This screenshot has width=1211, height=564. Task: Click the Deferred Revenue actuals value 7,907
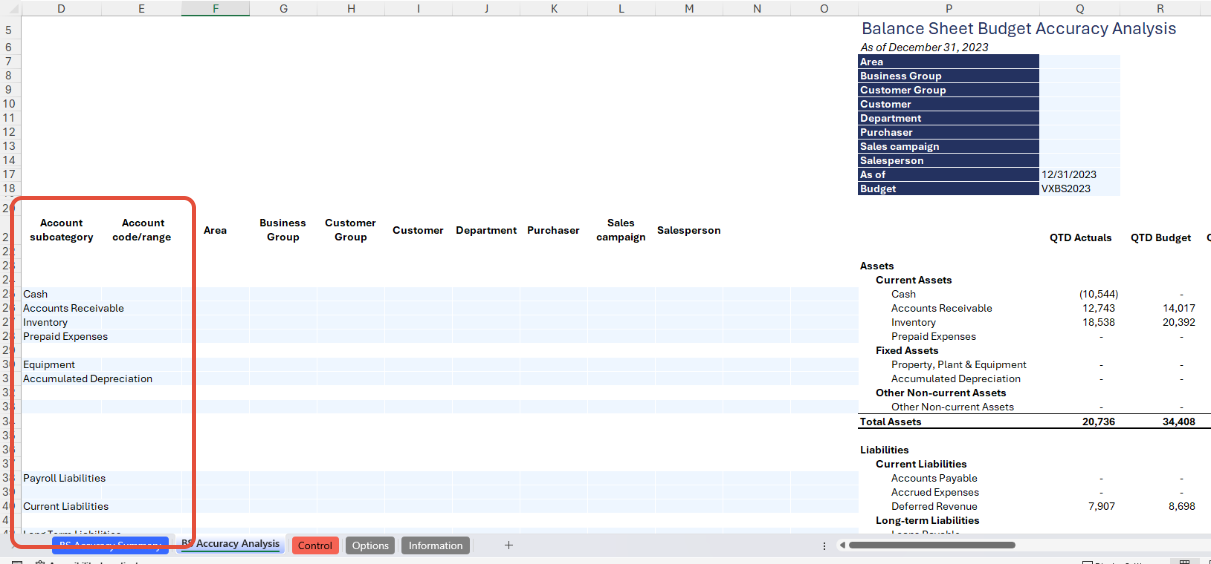click(x=1103, y=506)
